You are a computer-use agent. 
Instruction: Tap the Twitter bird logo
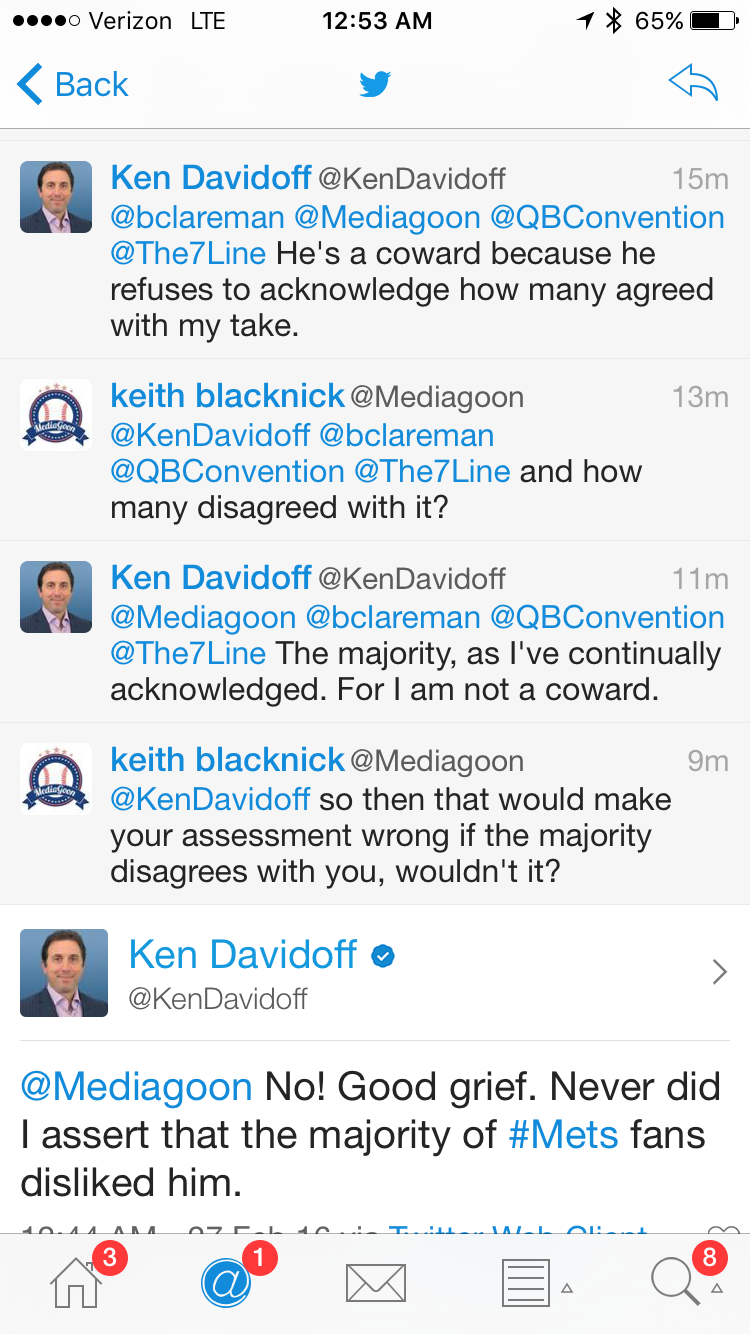pyautogui.click(x=375, y=85)
